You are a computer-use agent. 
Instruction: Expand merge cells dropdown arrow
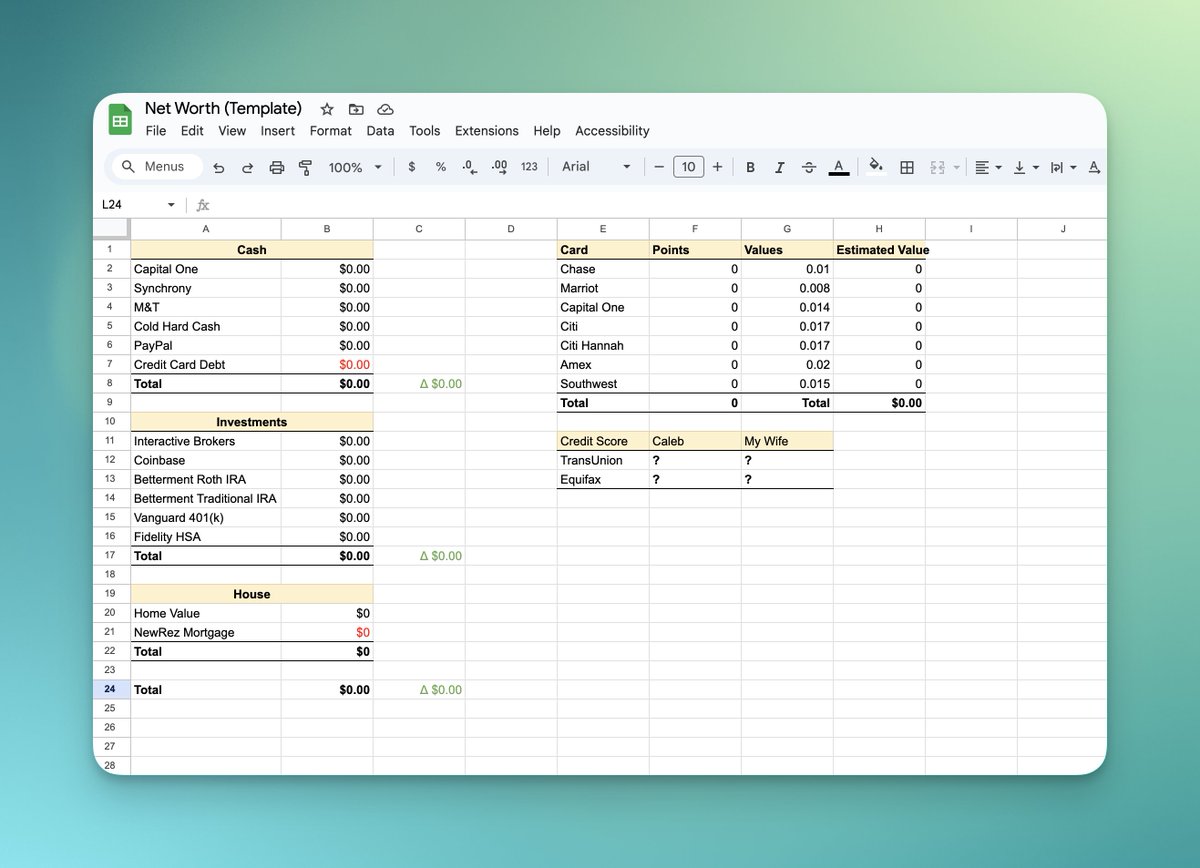click(x=956, y=168)
